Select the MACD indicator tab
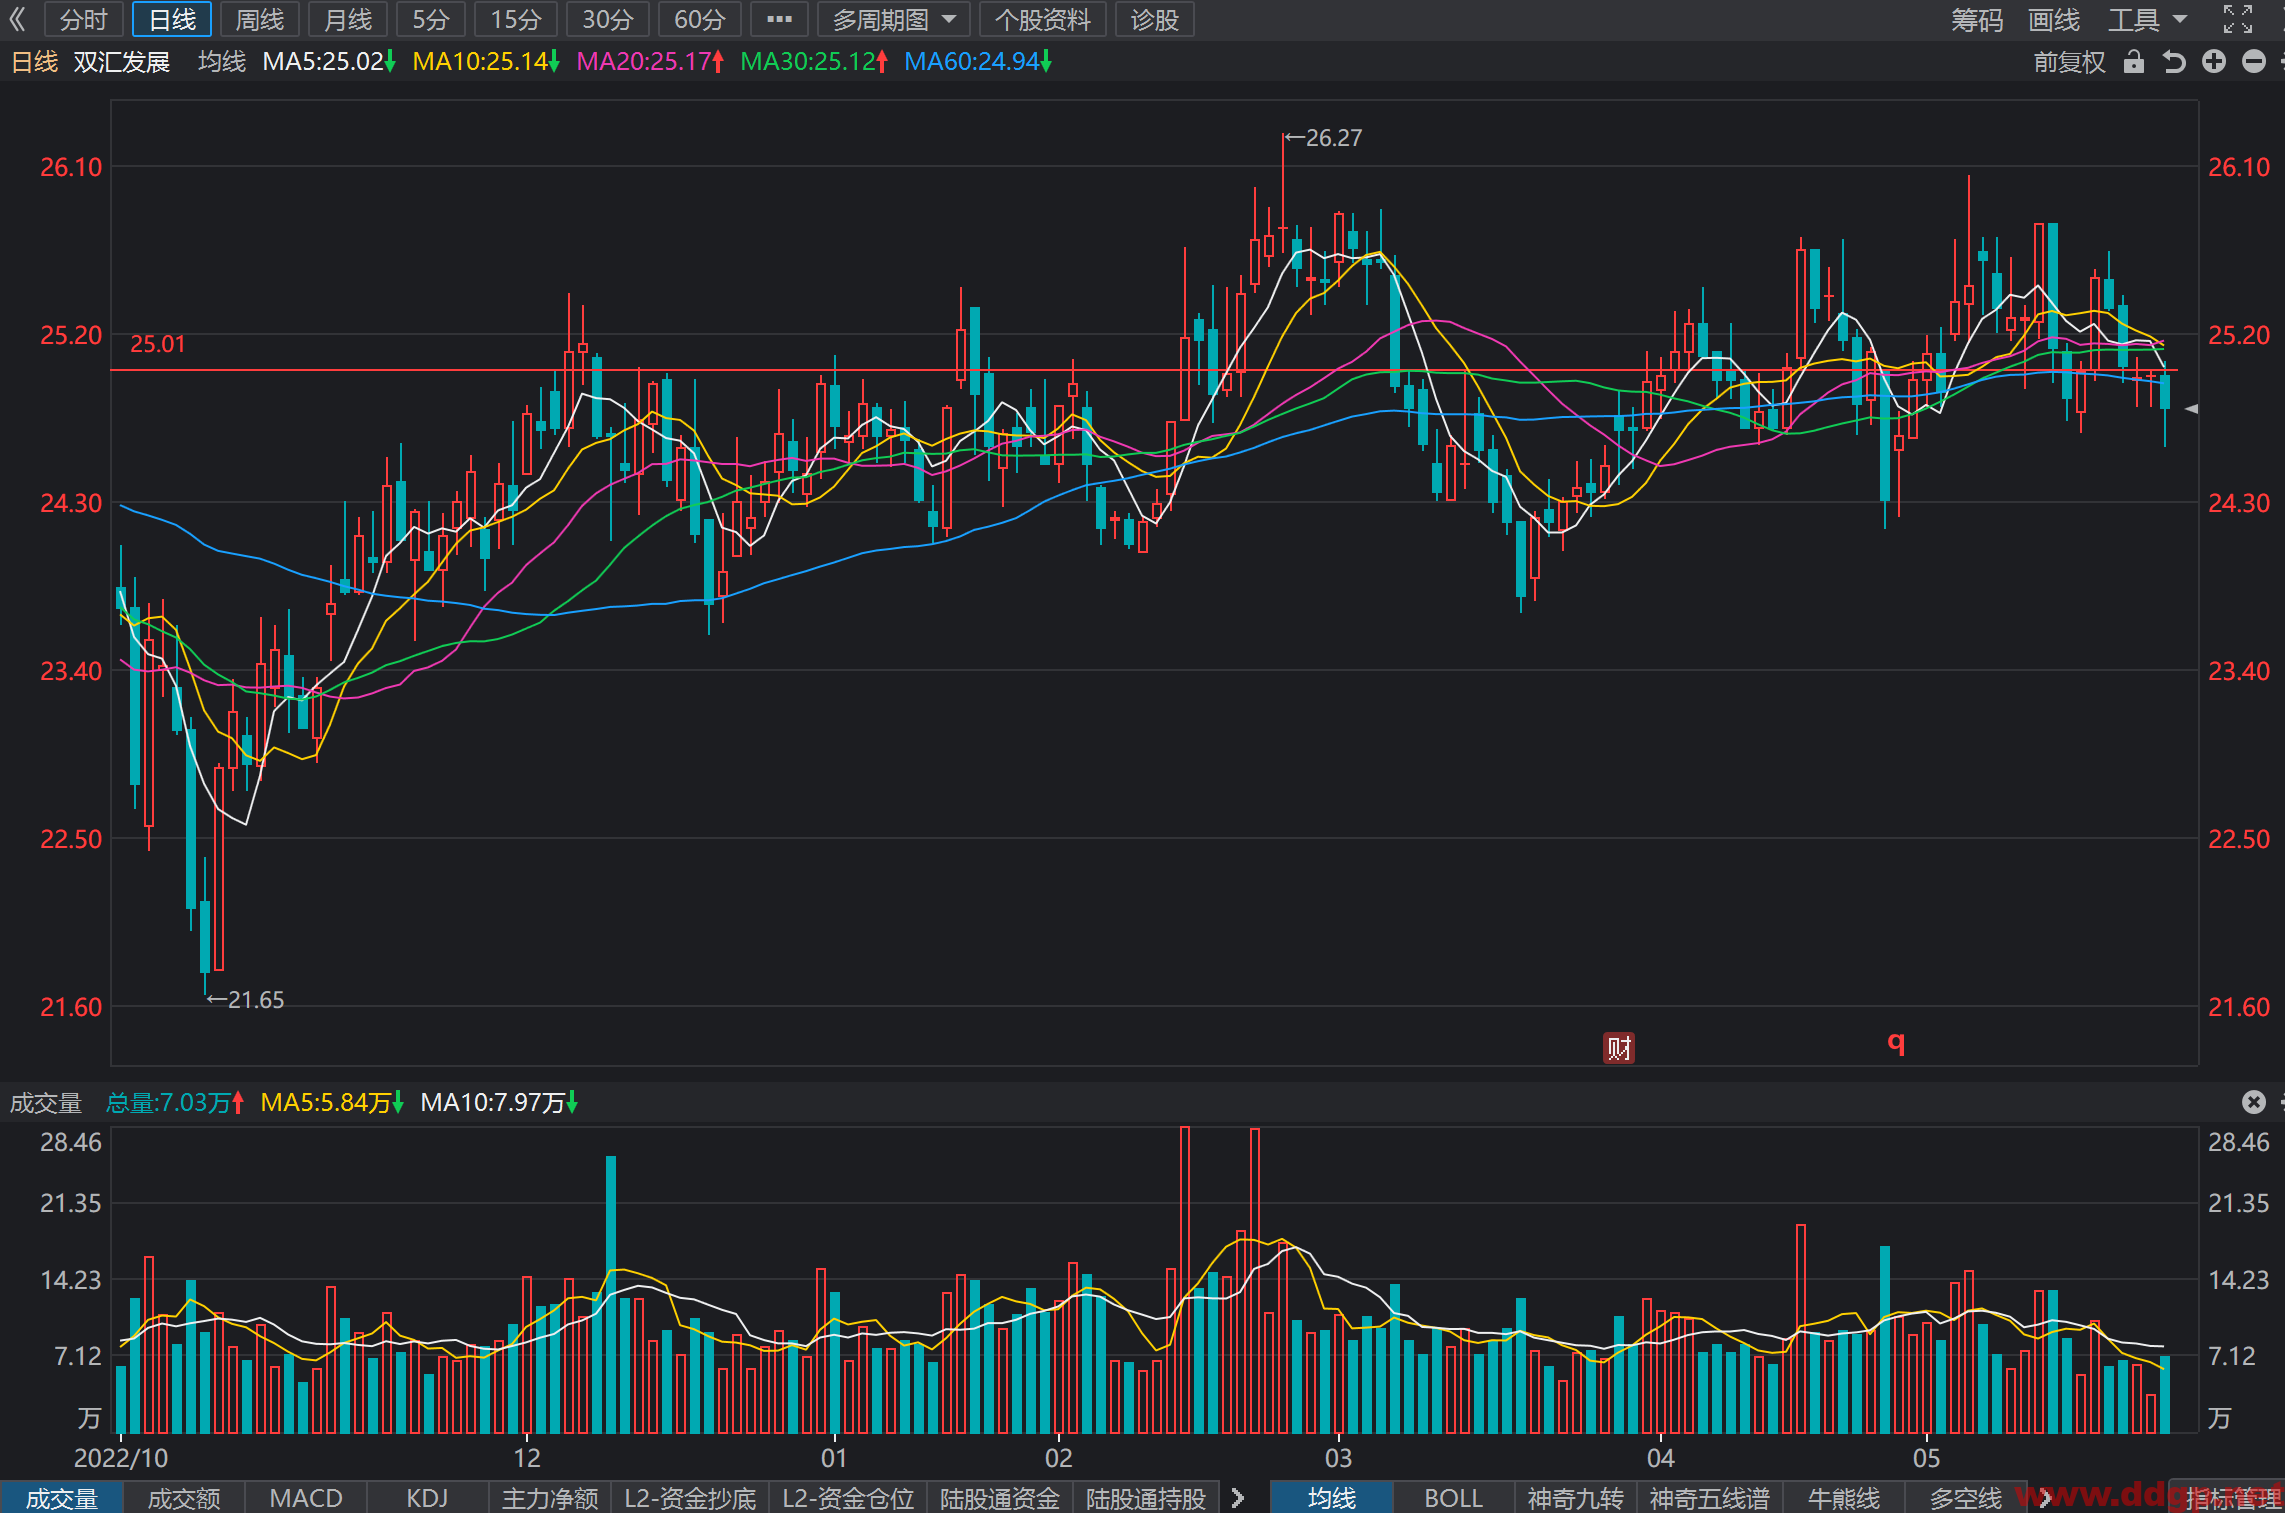This screenshot has width=2285, height=1513. click(306, 1498)
